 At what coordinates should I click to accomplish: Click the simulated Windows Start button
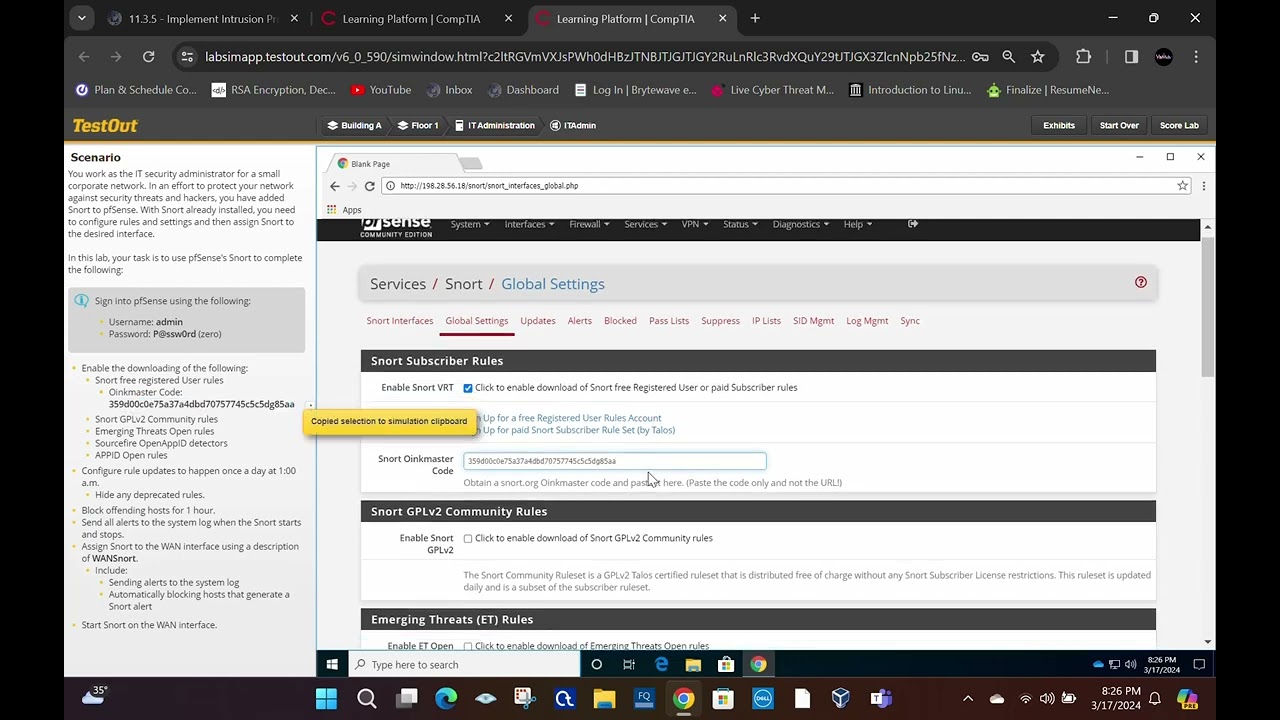click(332, 664)
